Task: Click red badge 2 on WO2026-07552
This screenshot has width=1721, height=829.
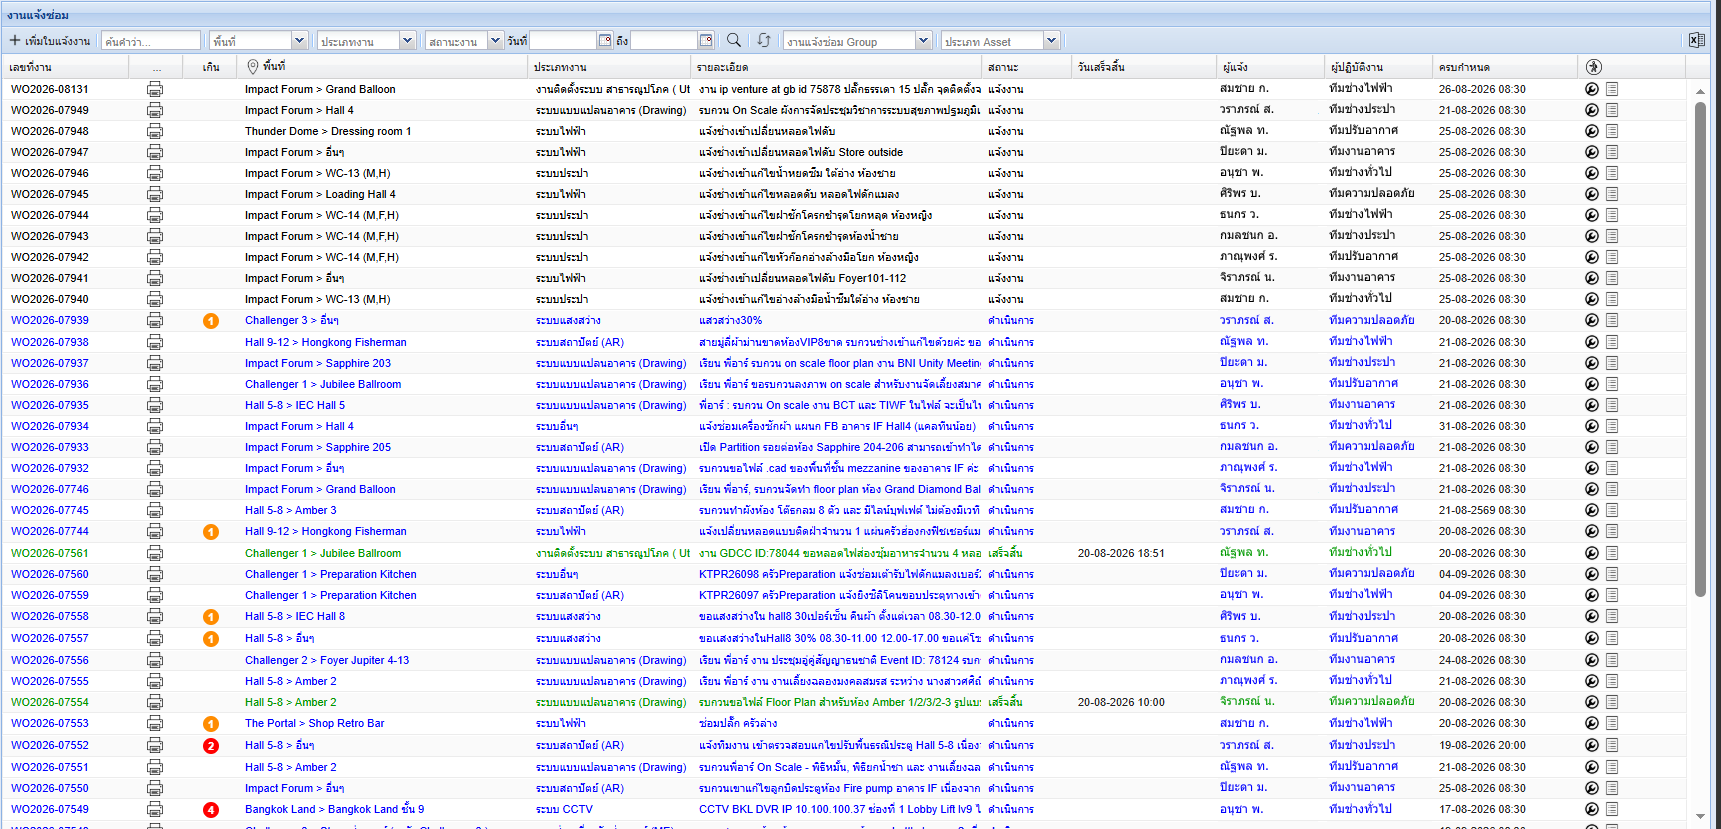Action: coord(211,746)
